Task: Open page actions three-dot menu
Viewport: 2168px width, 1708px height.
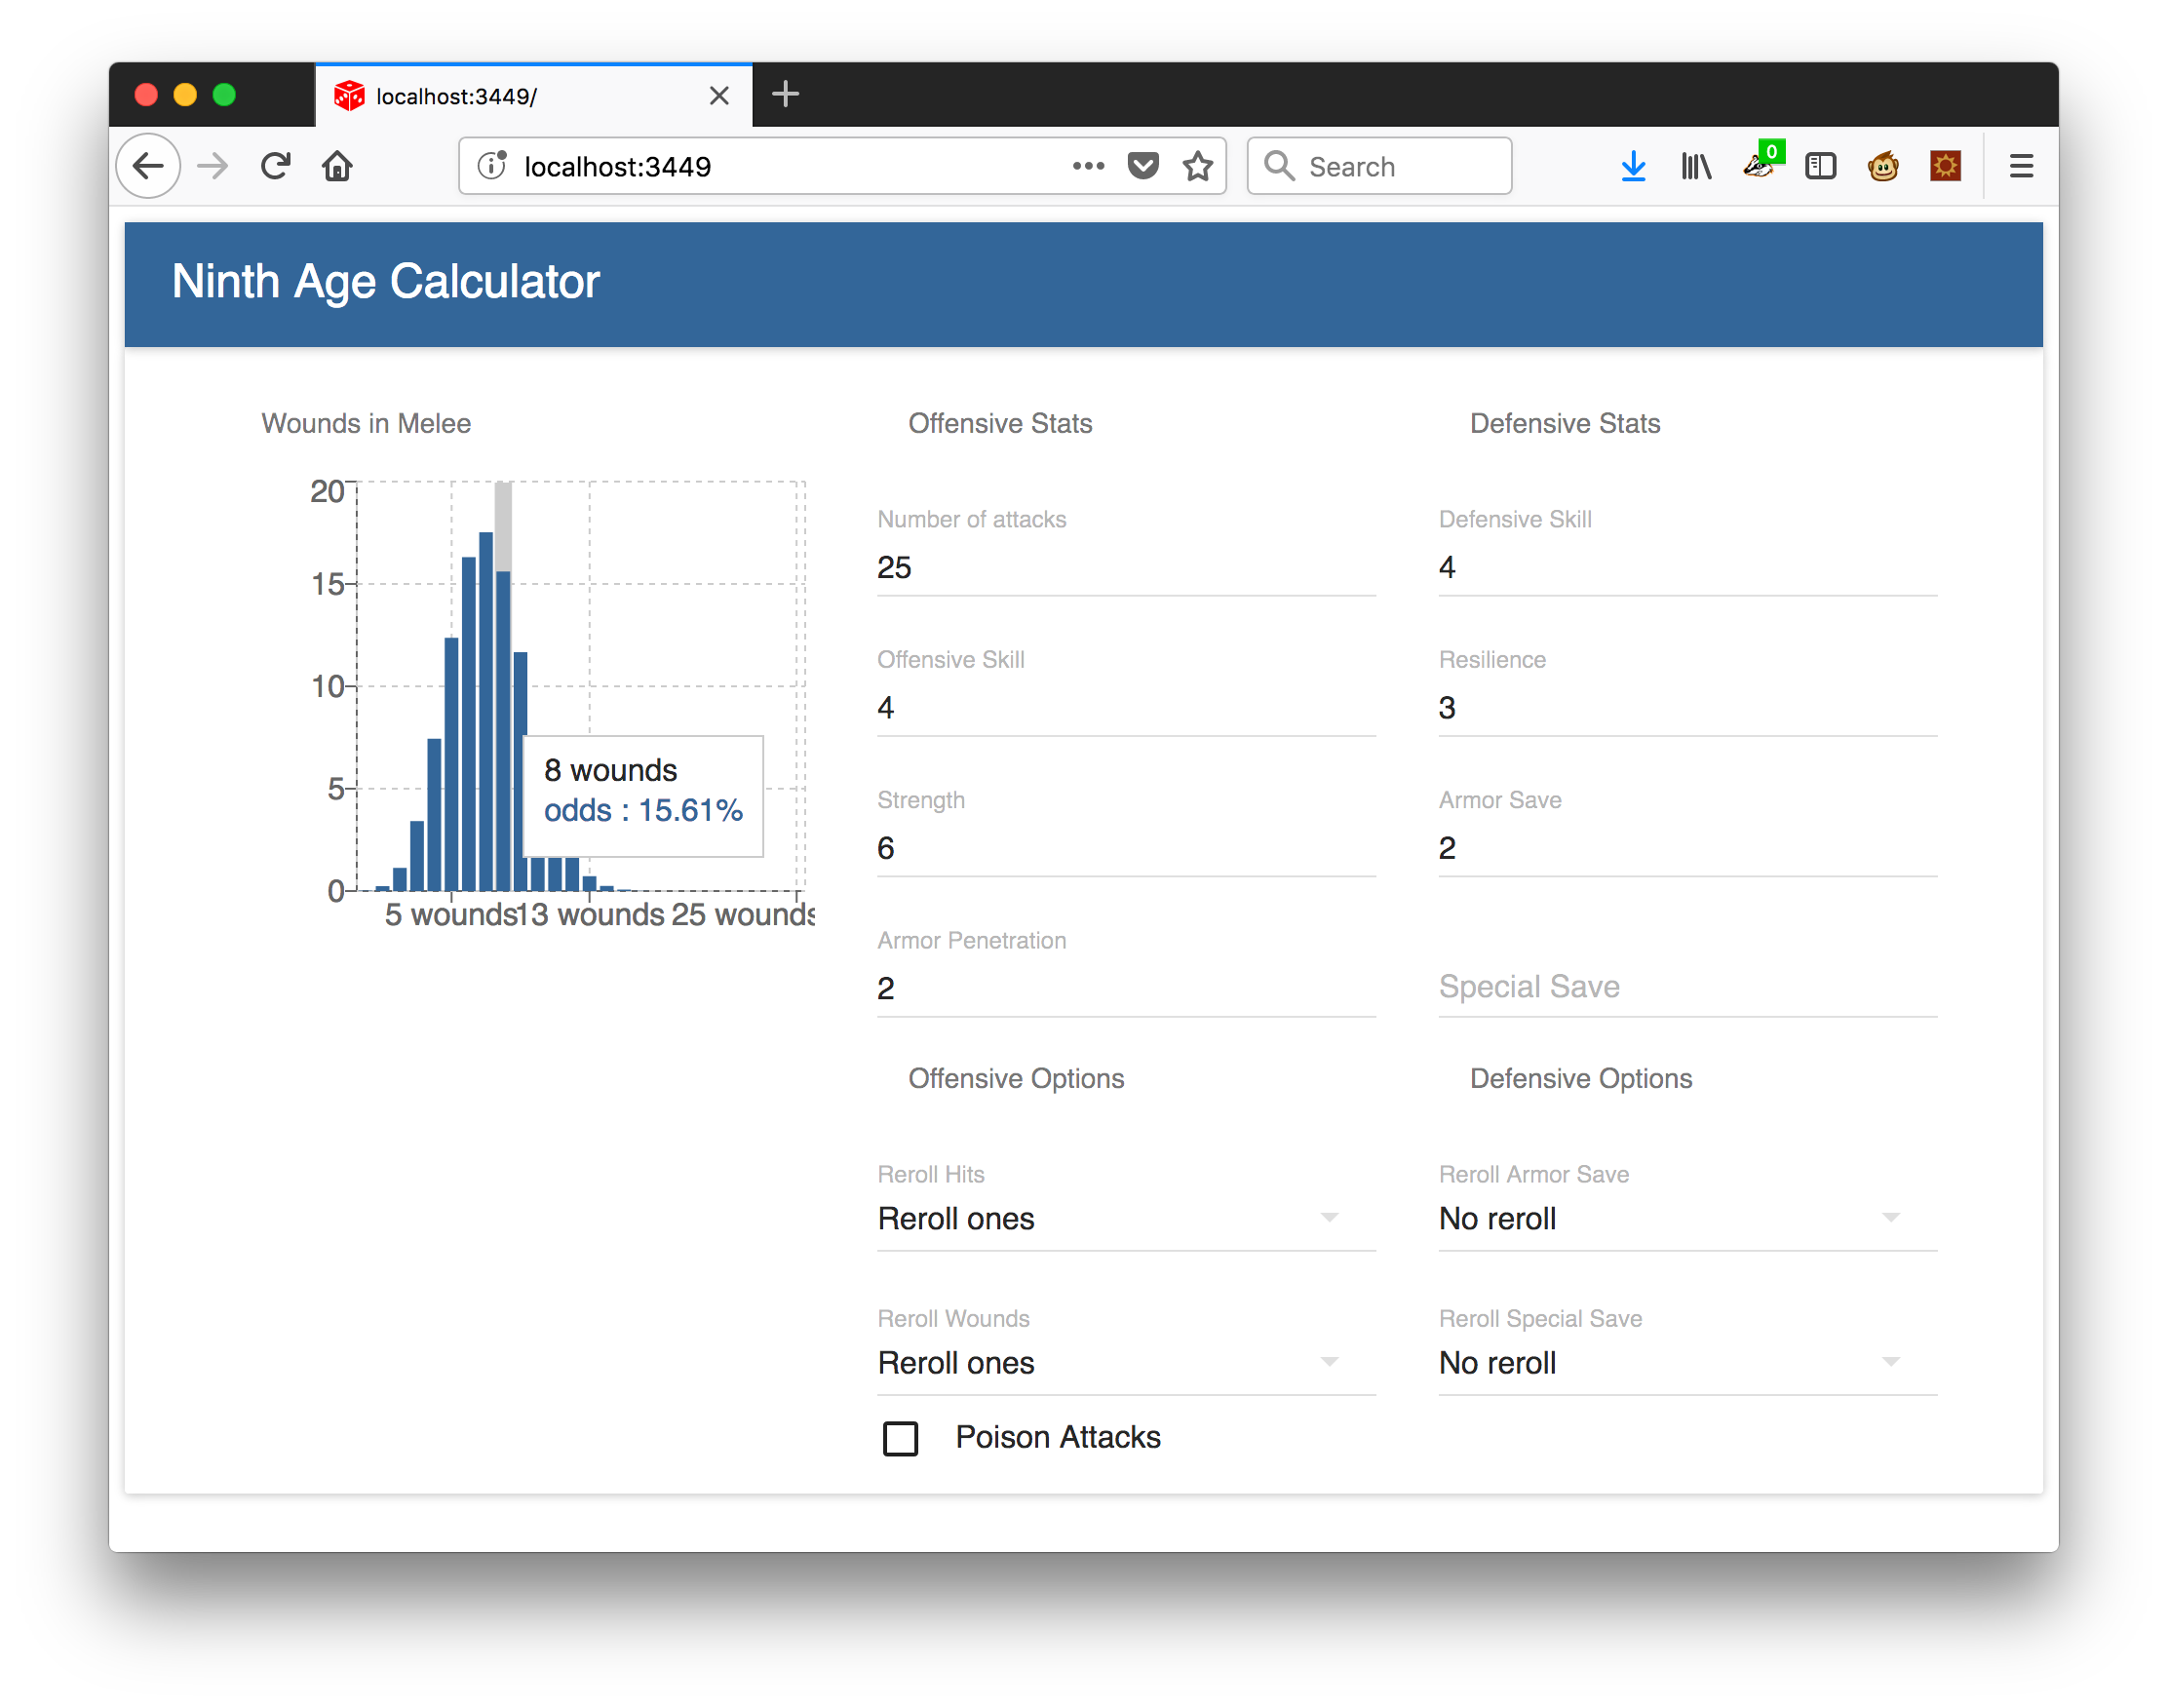Action: [x=1088, y=166]
